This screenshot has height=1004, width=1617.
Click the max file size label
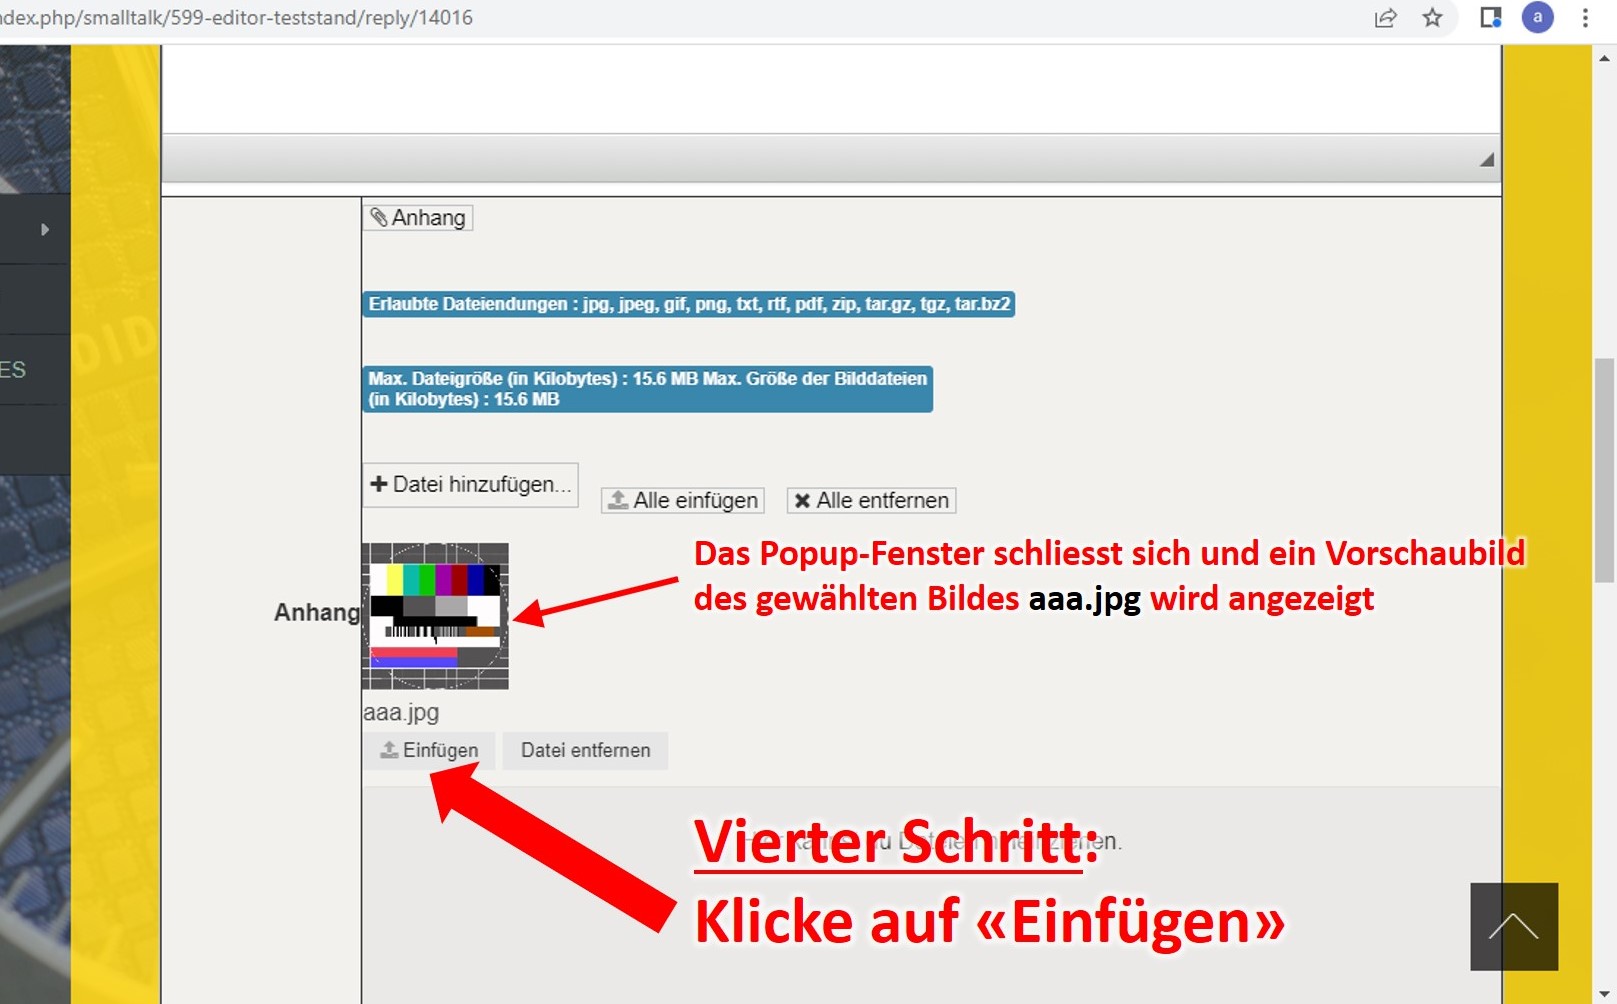tap(648, 389)
